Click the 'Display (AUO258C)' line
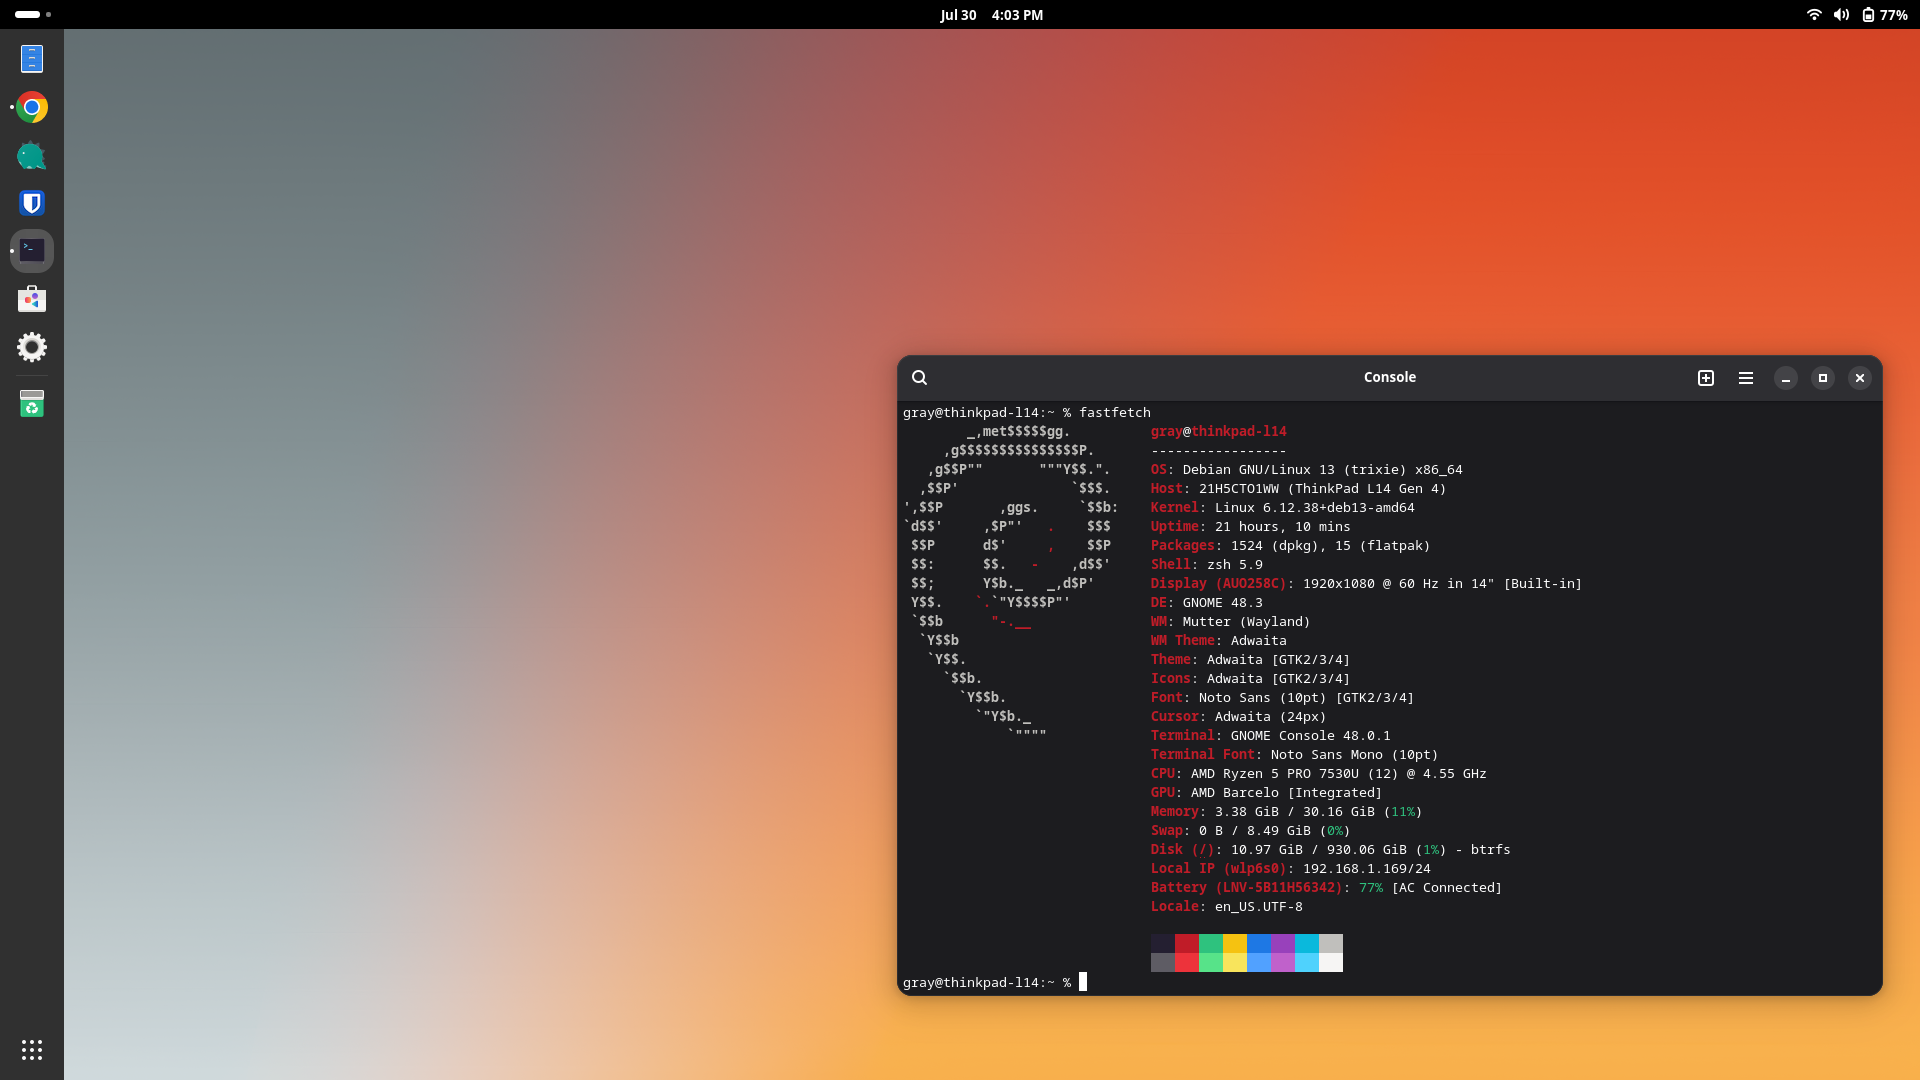This screenshot has width=1920, height=1080. coord(1366,583)
